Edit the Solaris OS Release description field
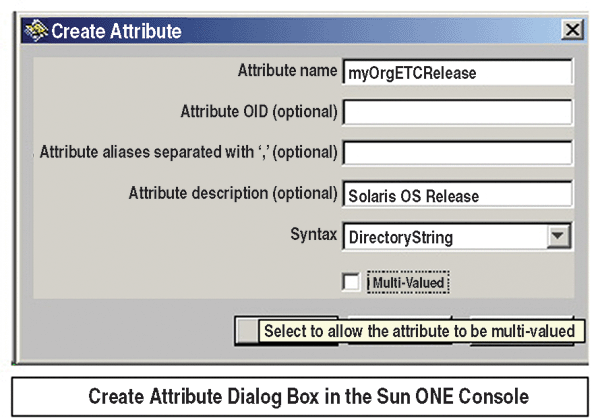 click(457, 194)
